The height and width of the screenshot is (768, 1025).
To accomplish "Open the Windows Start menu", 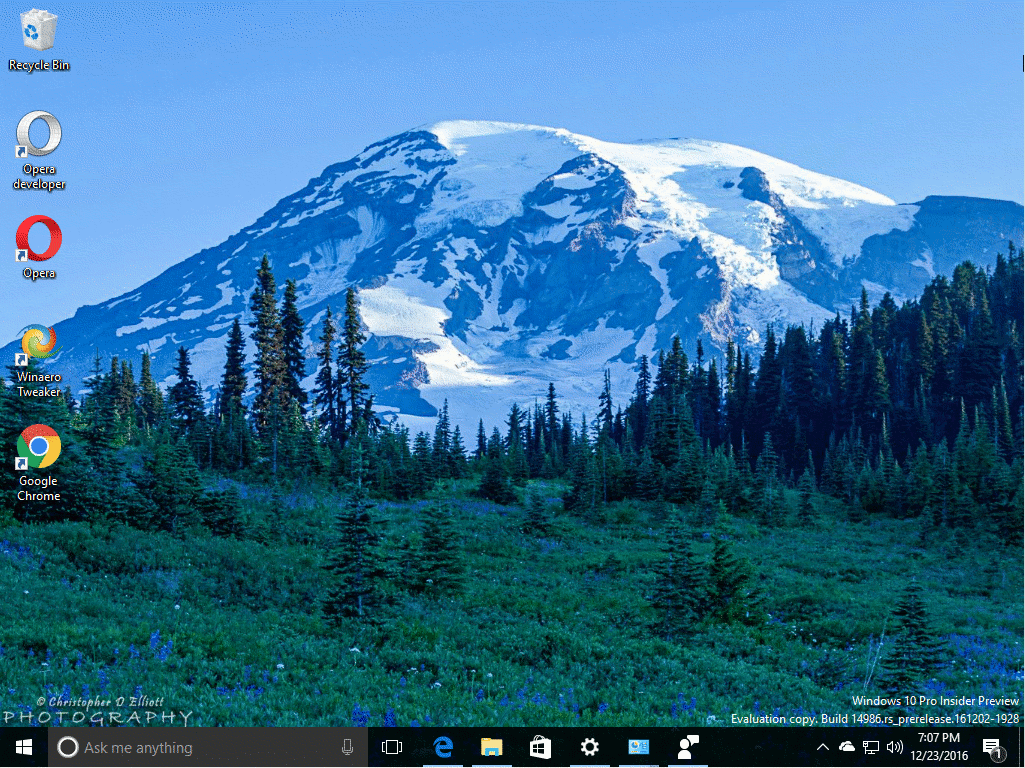I will pyautogui.click(x=24, y=747).
